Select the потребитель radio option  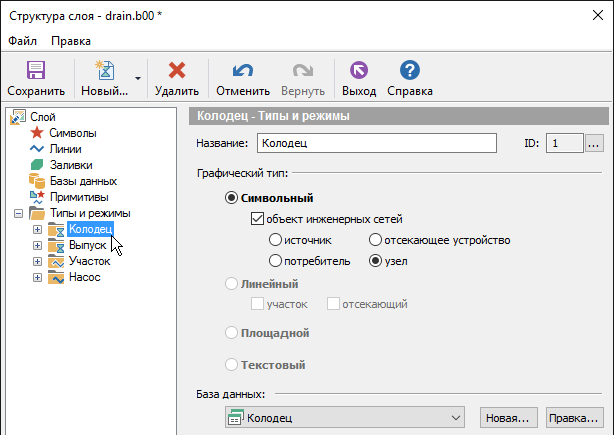[x=275, y=261]
